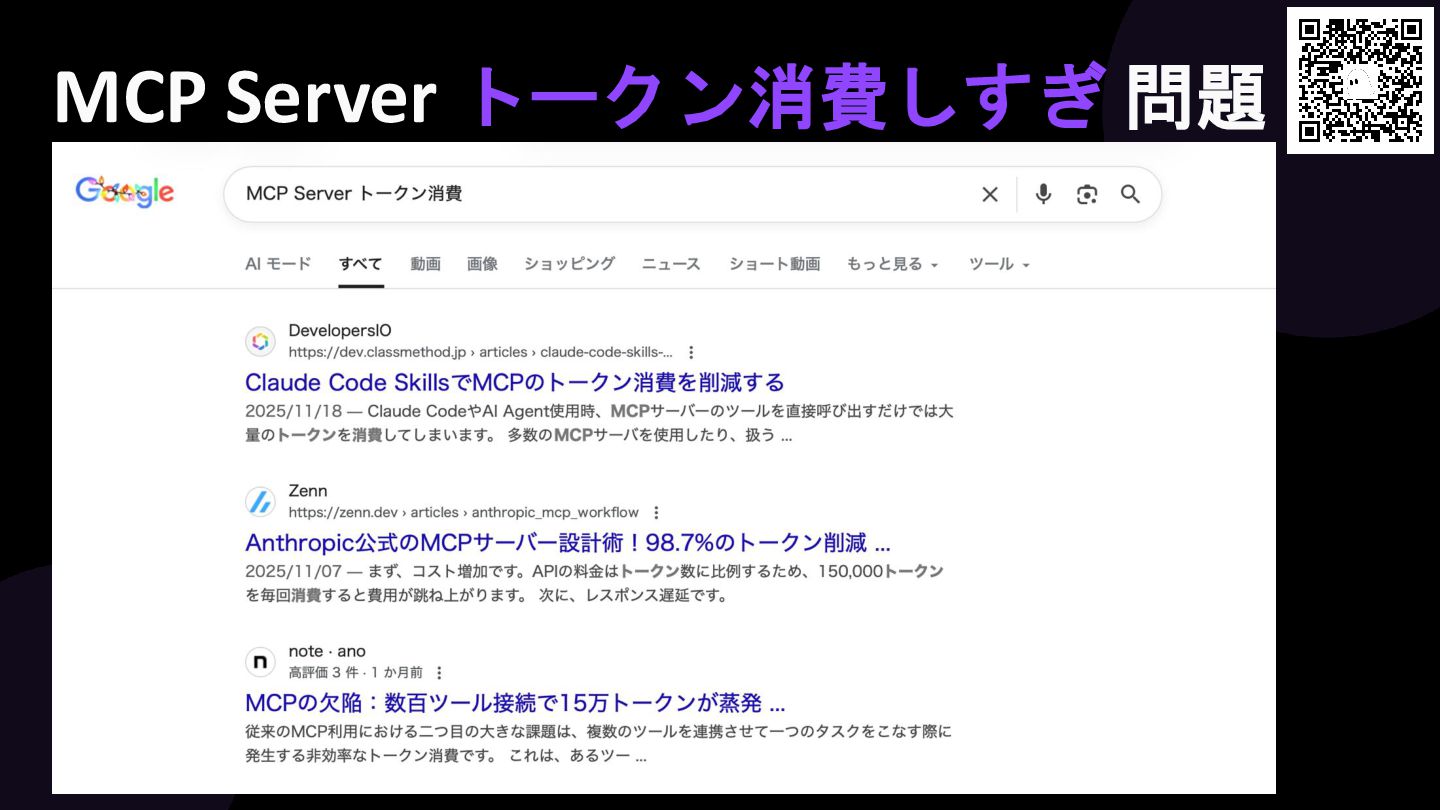
Task: Open 'Claude Code SkillsでMCPのトークン消費を削減する' result
Action: (515, 382)
